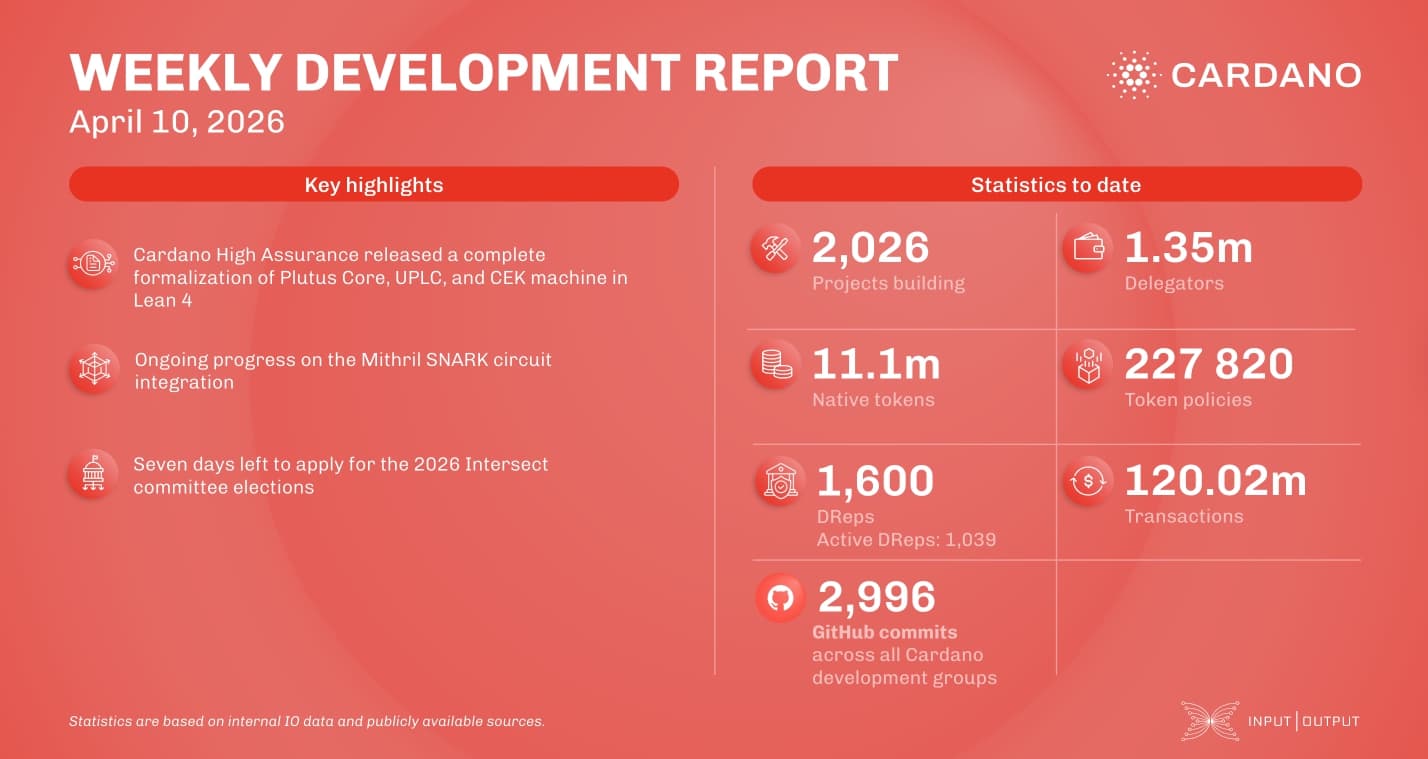Click the Token policies box icon
Viewport: 1428px width, 759px height.
coord(1089,364)
